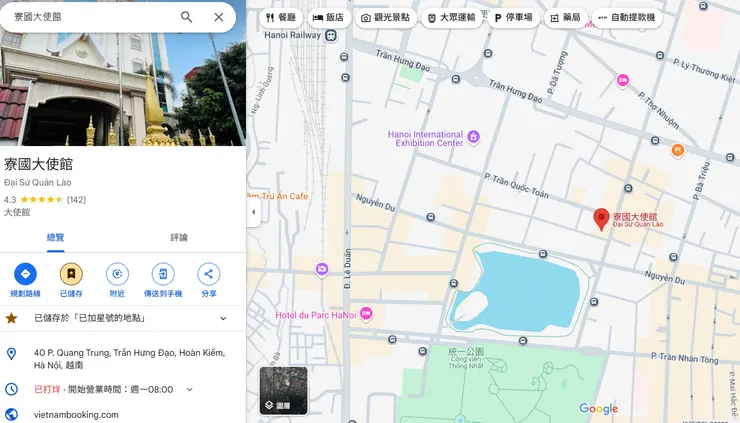Collapse the side panel with the arrow
The height and width of the screenshot is (423, 740).
(253, 212)
